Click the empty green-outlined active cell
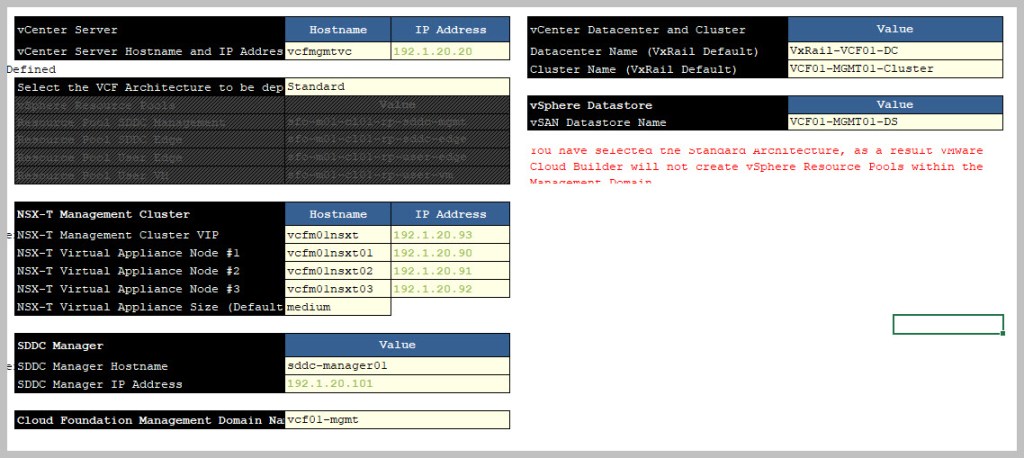 coord(948,324)
